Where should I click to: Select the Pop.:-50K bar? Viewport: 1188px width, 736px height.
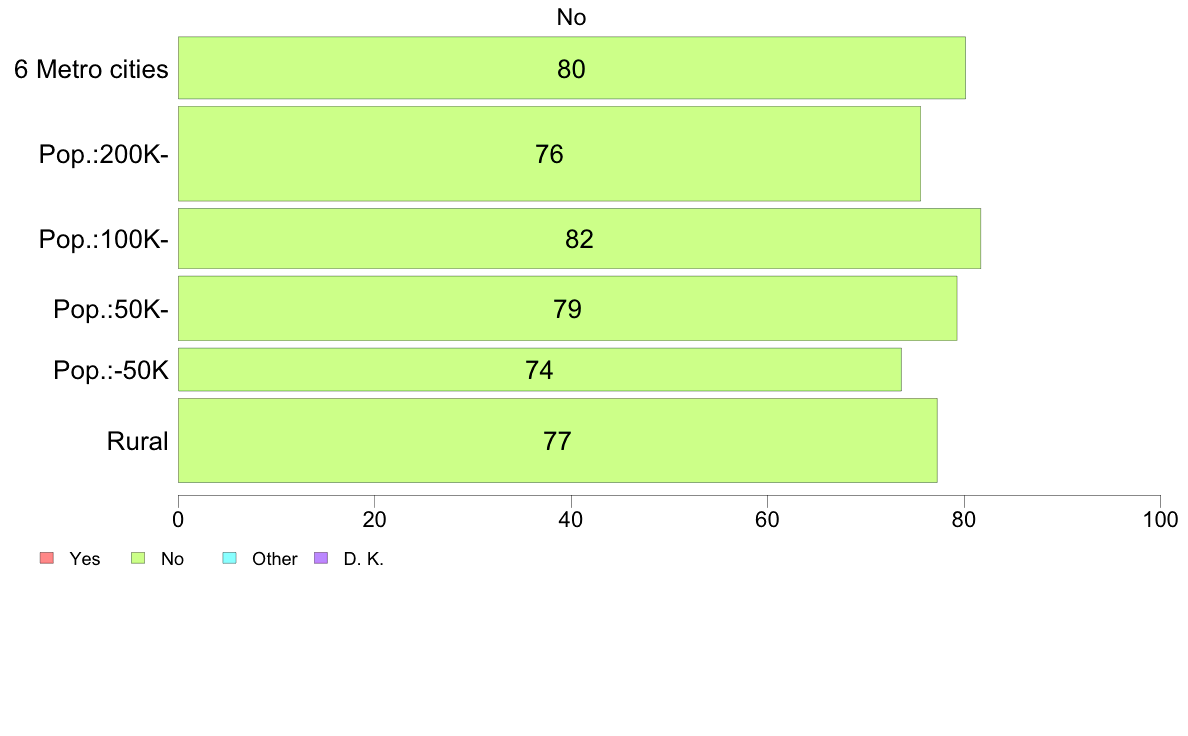(540, 370)
